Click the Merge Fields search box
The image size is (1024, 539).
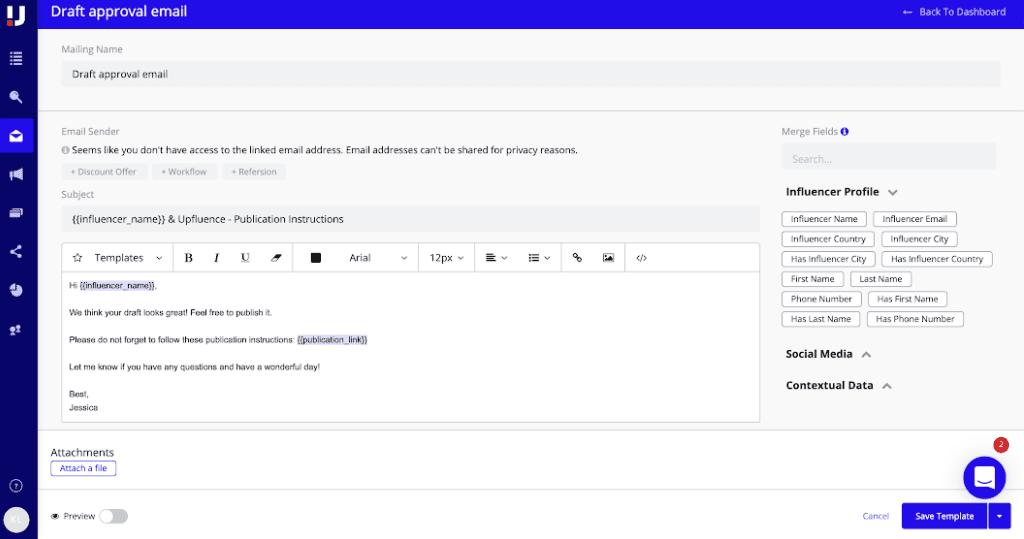(x=889, y=159)
